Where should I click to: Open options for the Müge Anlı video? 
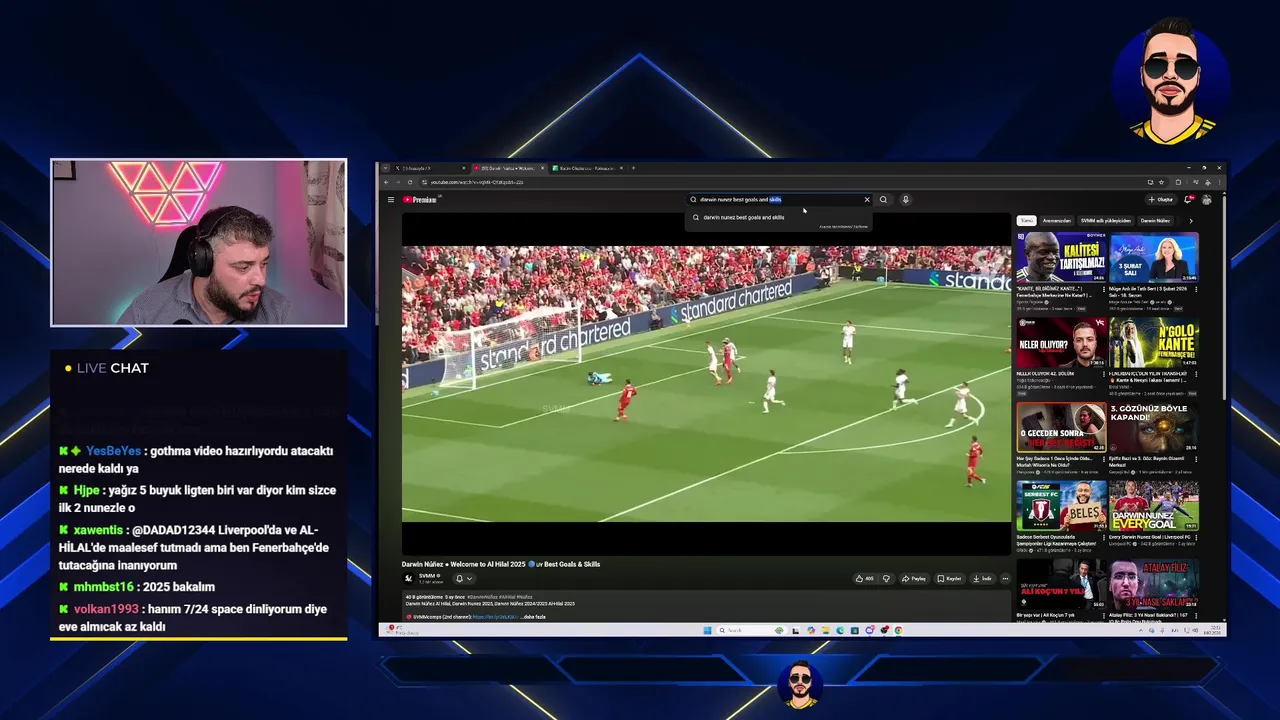(1195, 289)
